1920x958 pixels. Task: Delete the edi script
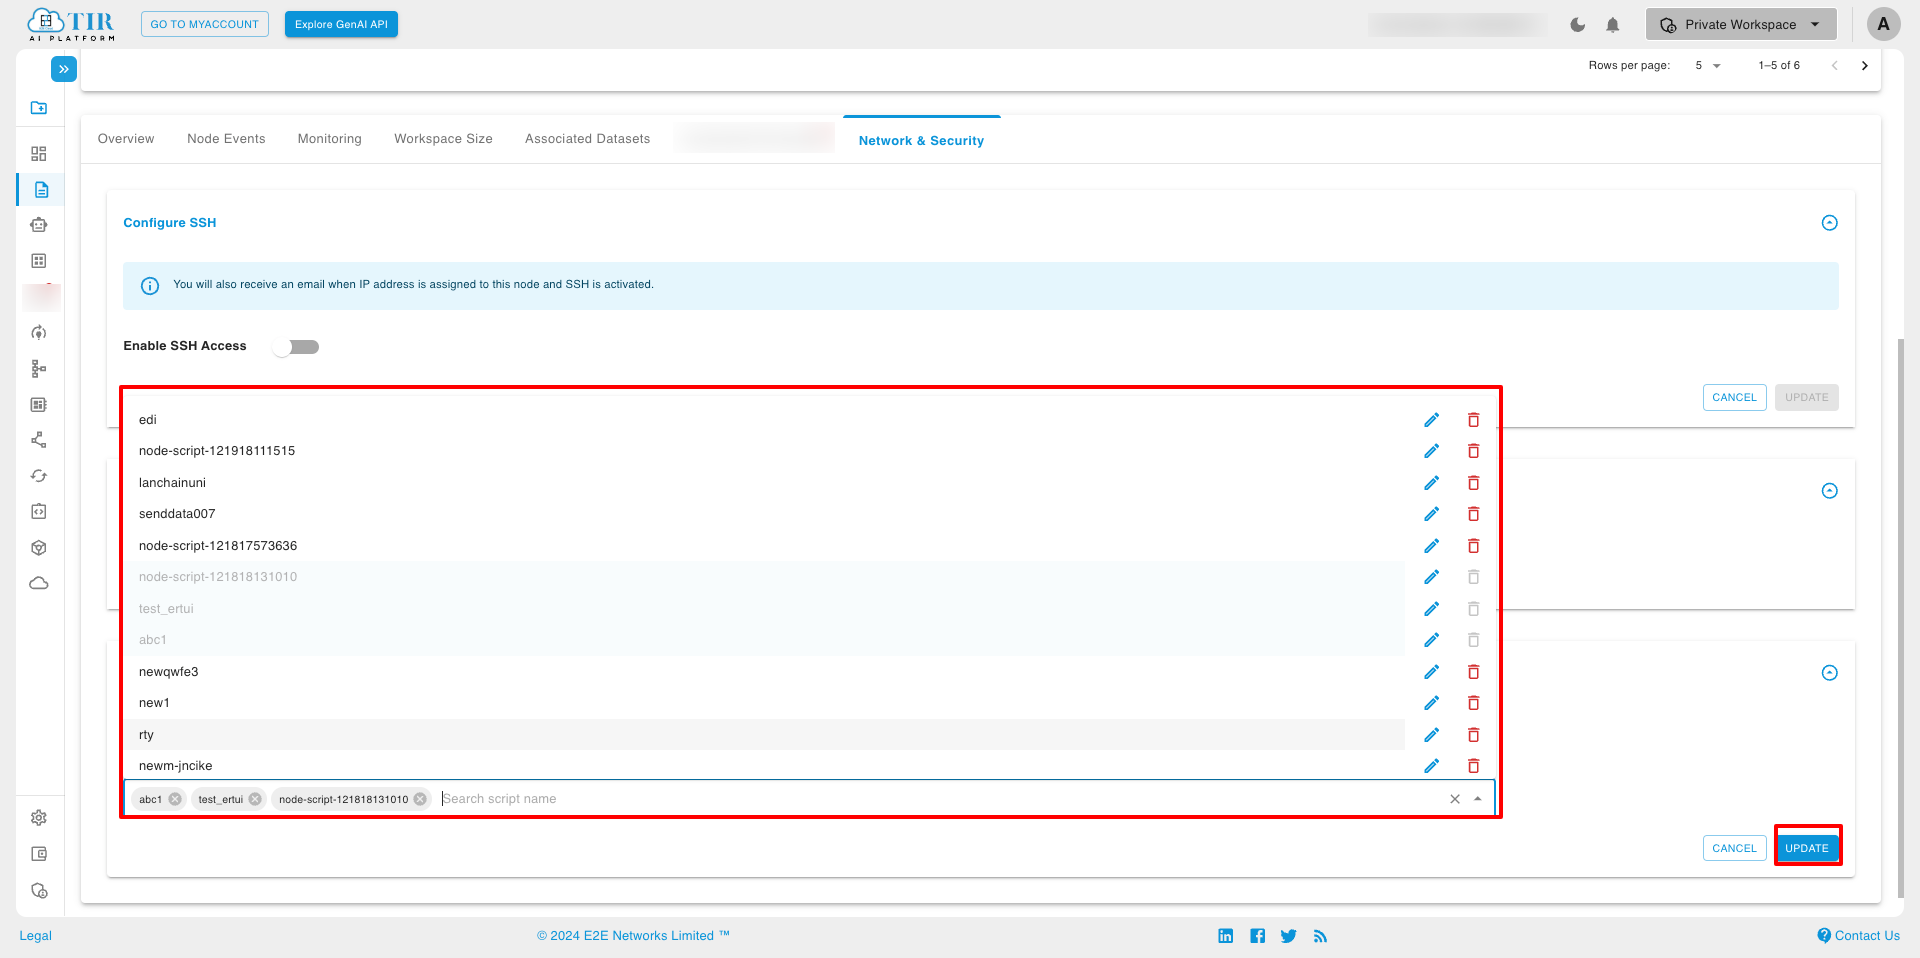pyautogui.click(x=1473, y=420)
